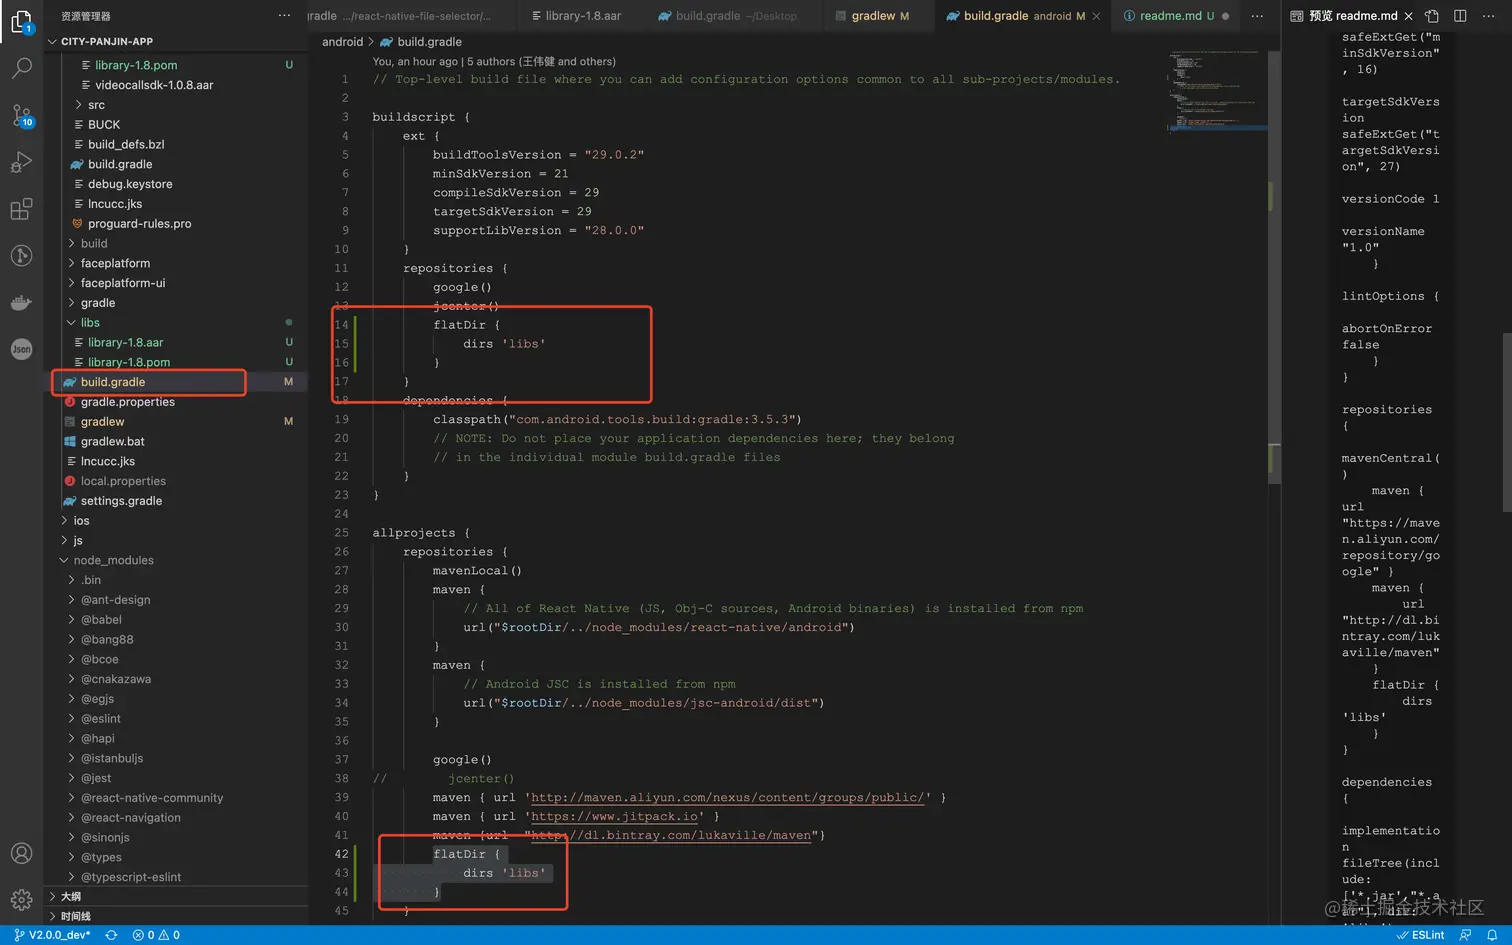
Task: Expand the 大纲 outline section
Action: 71,896
